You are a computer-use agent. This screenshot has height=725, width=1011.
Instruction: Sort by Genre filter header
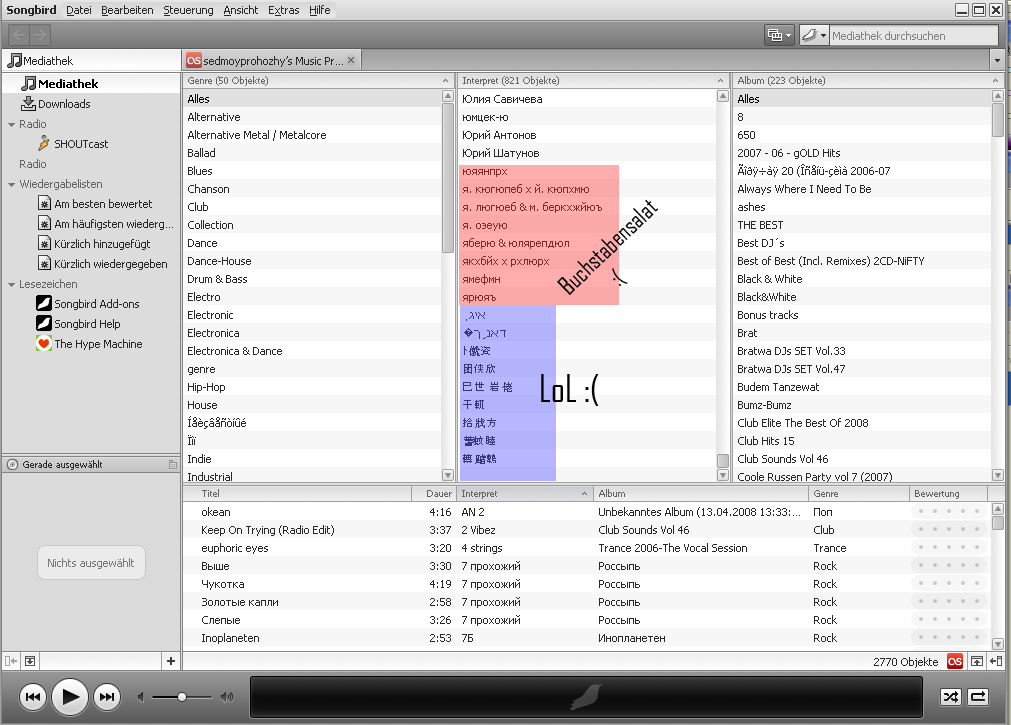(318, 81)
